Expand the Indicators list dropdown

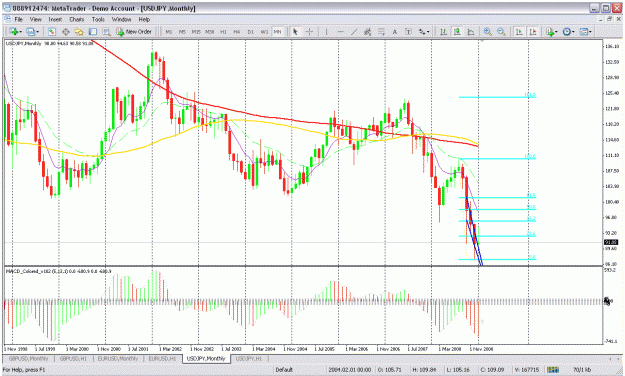click(557, 32)
